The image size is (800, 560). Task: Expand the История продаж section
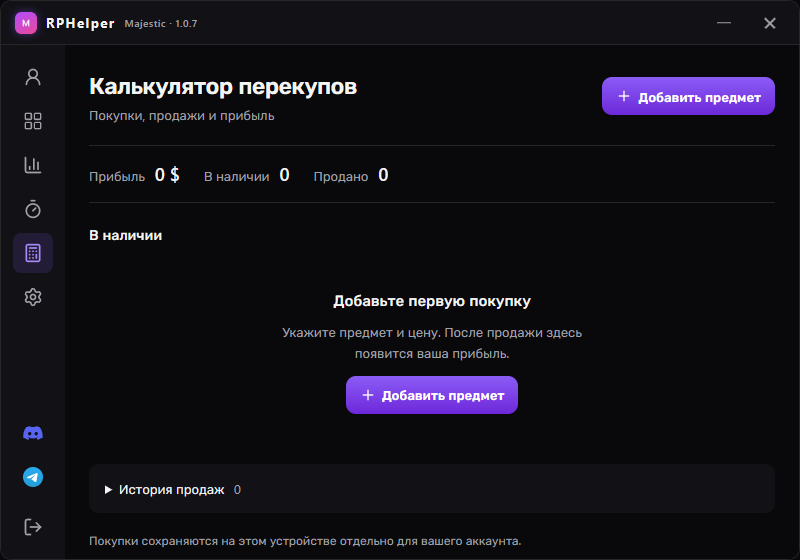(x=432, y=489)
